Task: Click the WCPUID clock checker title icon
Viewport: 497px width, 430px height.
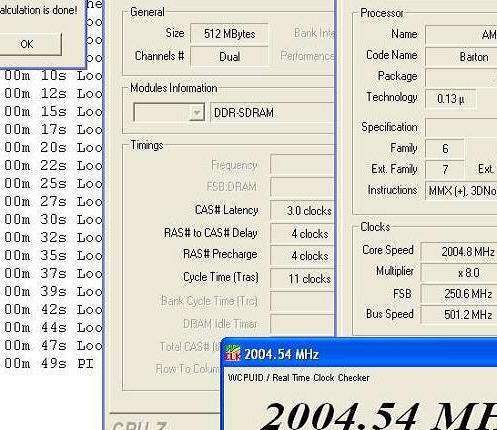Action: pyautogui.click(x=233, y=353)
